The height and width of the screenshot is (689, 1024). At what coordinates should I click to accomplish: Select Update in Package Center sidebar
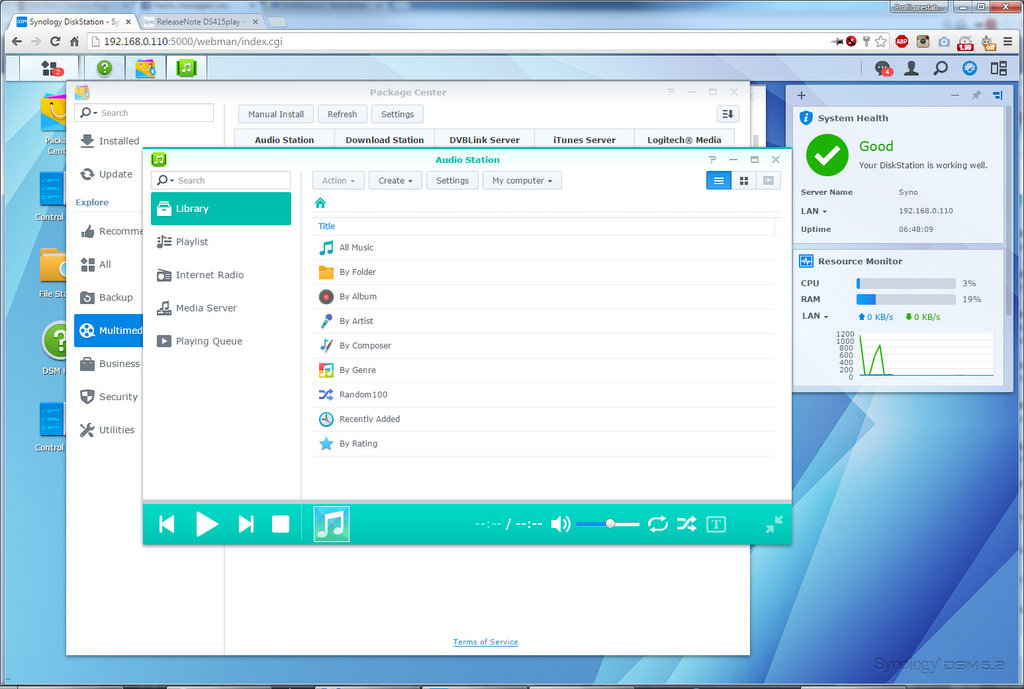click(110, 174)
